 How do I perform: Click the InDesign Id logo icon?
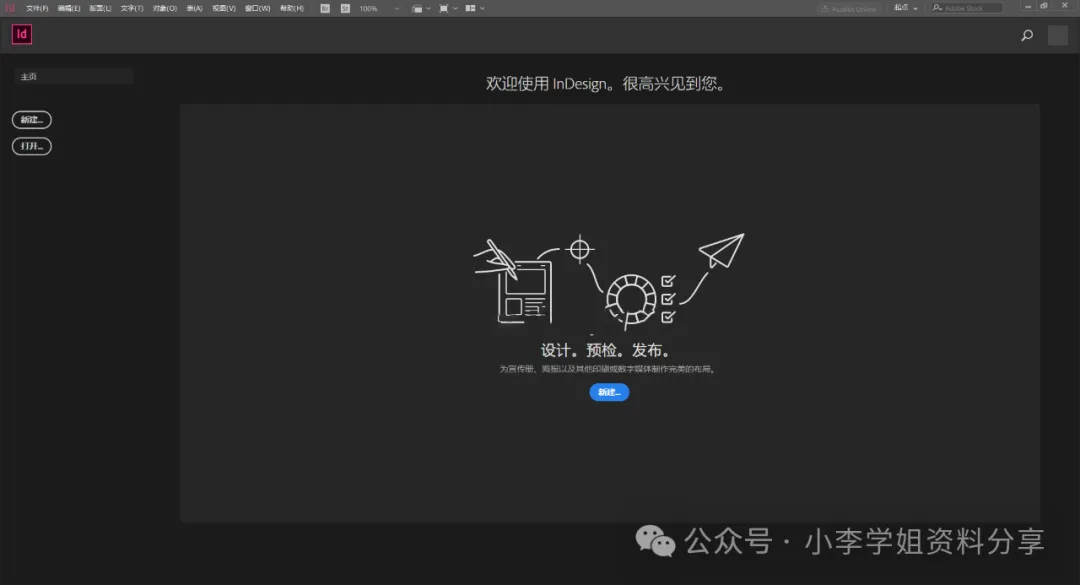pos(22,34)
